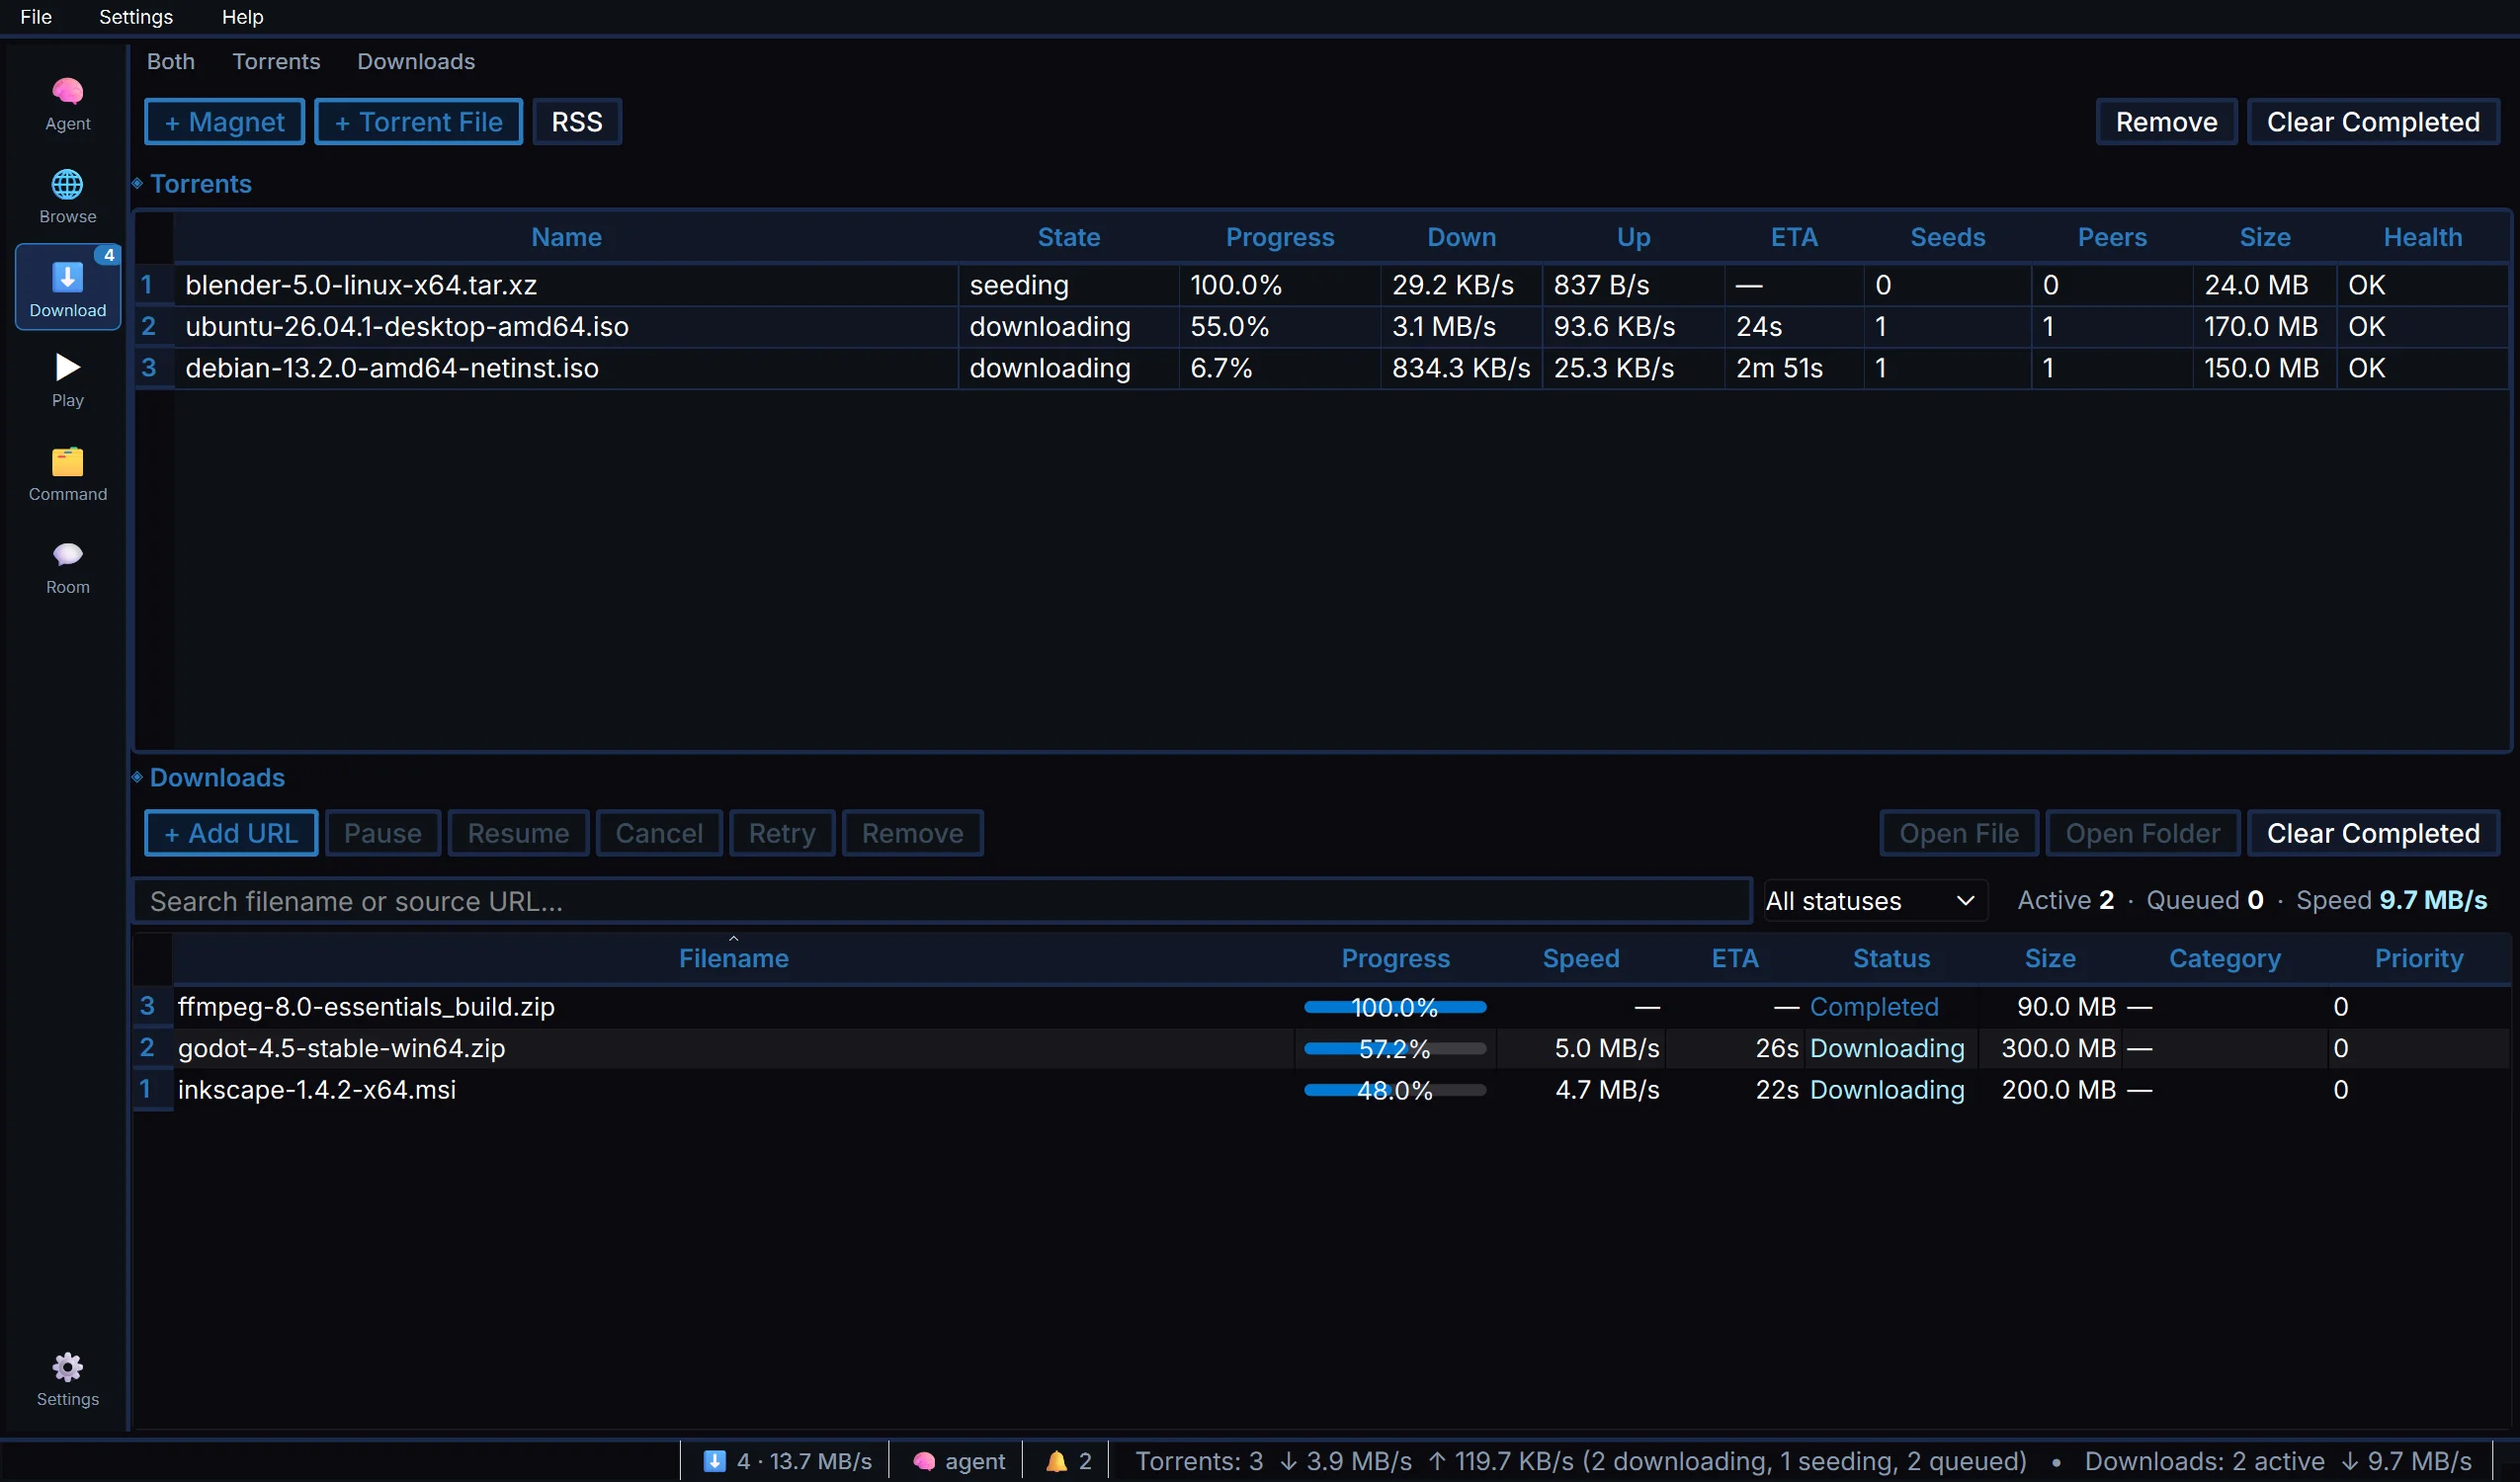2520x1482 pixels.
Task: Open the Help menu
Action: click(x=242, y=17)
